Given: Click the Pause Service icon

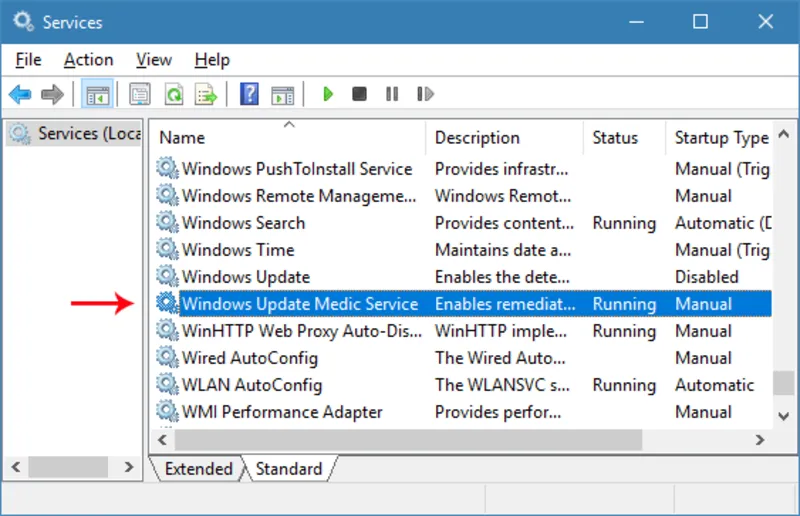Looking at the screenshot, I should click(x=392, y=95).
